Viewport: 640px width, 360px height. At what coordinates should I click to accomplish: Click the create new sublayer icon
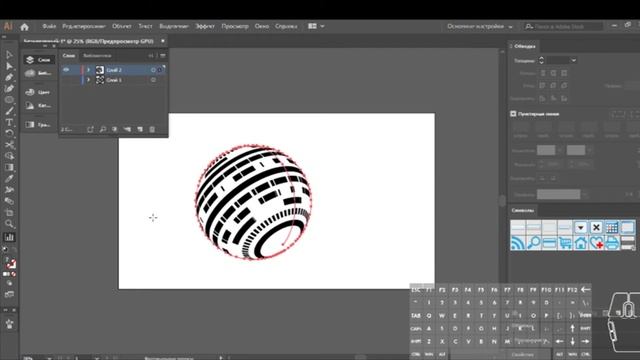click(127, 129)
